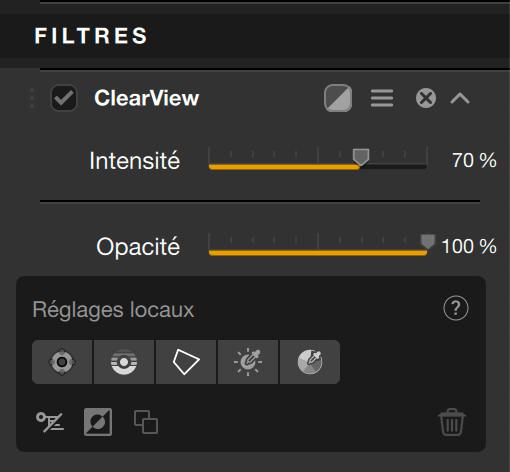Click the Intensité slider handle
510x472 pixels.
coord(361,157)
